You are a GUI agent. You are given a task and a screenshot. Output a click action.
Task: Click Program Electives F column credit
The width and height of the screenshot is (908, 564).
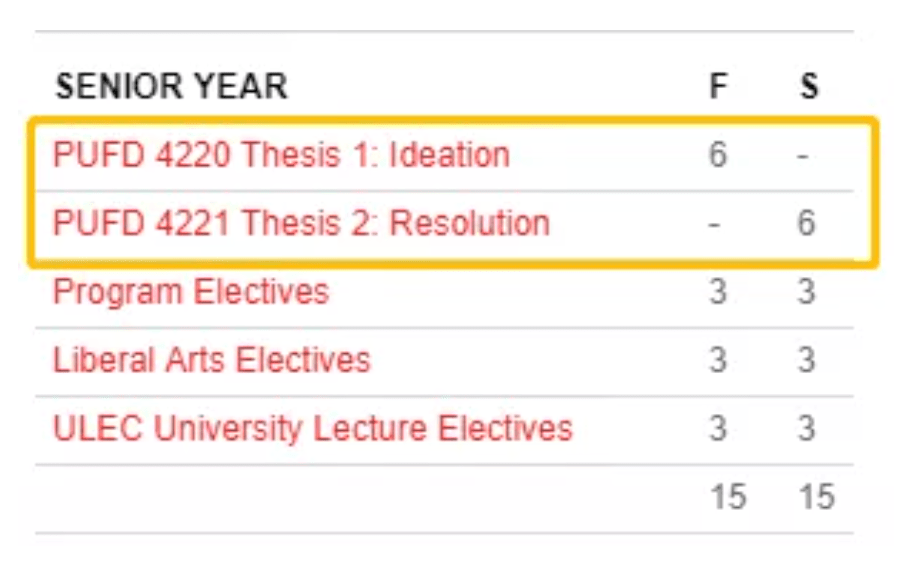tap(717, 292)
